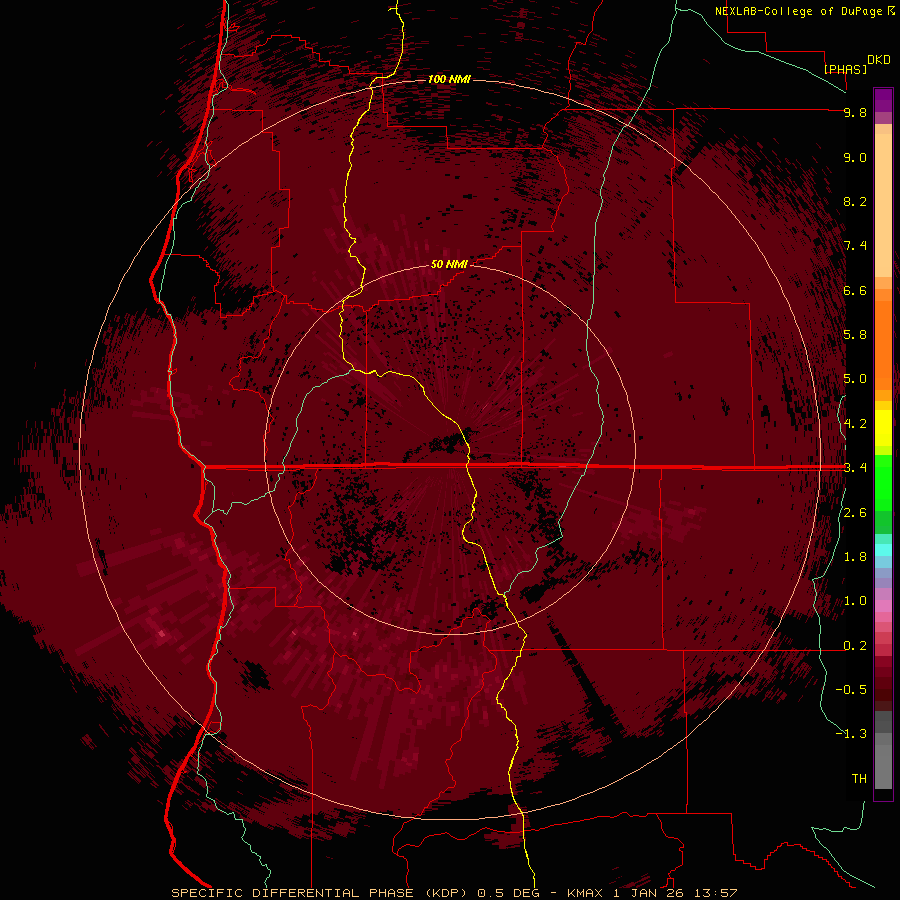900x900 pixels.
Task: Click the 1.0 legend value
Action: coord(855,601)
